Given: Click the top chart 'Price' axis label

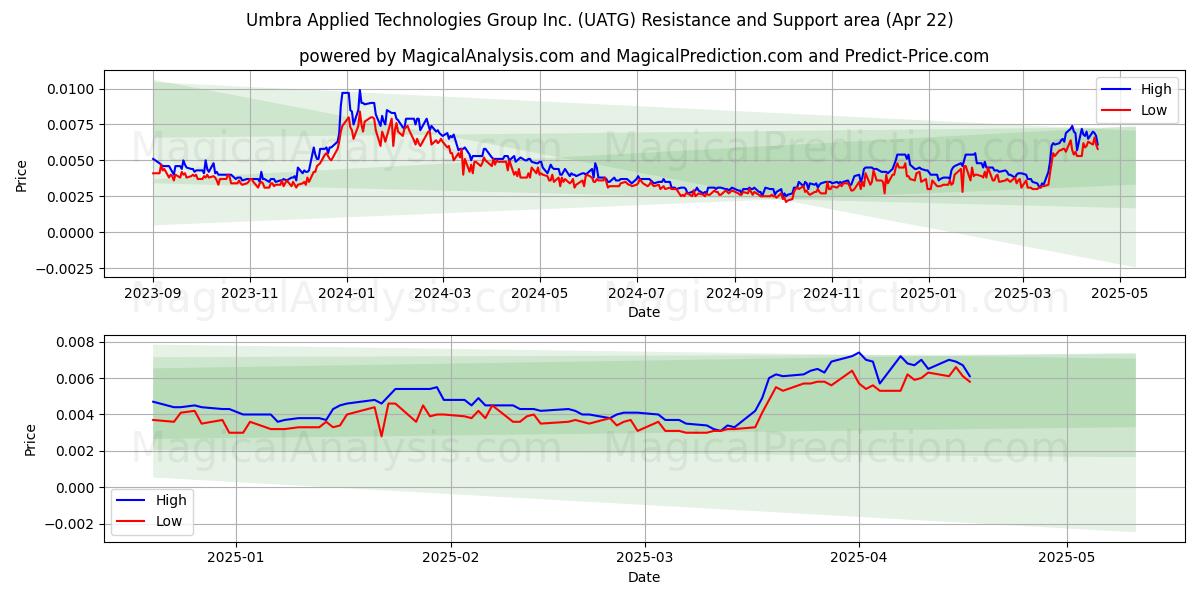Looking at the screenshot, I should point(22,175).
